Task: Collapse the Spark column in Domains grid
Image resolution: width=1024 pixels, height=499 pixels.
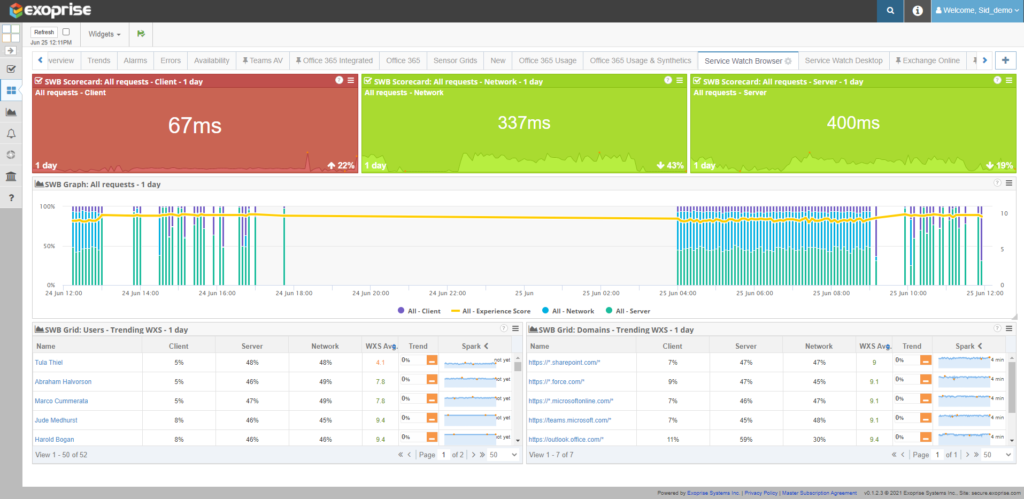Action: [x=980, y=346]
